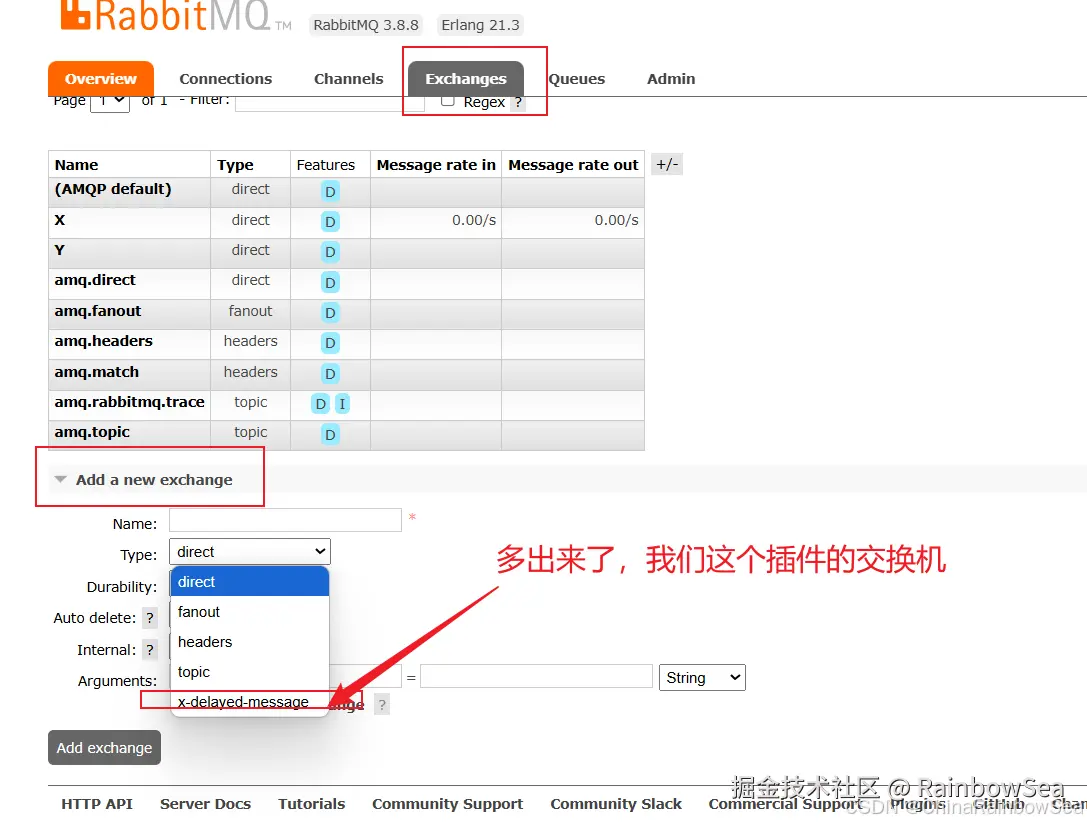
Task: Select x-delayed-message exchange type
Action: tap(250, 701)
